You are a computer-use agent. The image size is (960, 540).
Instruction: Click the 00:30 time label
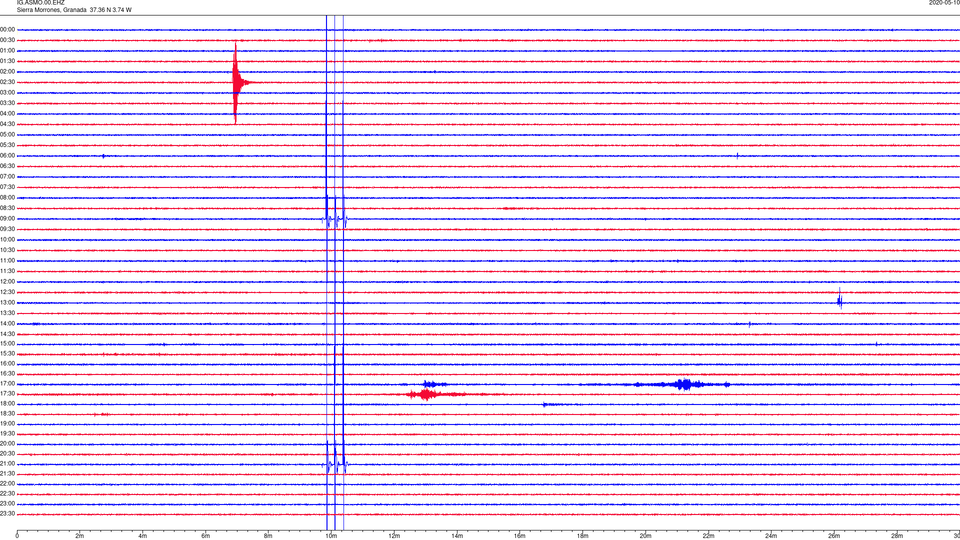(x=7, y=40)
